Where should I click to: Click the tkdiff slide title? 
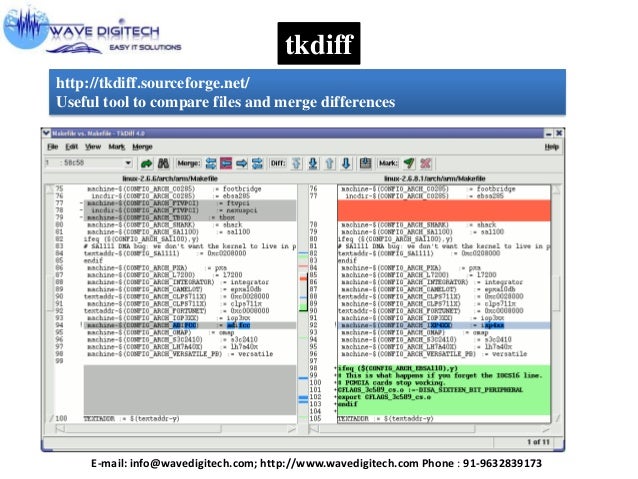pyautogui.click(x=319, y=44)
